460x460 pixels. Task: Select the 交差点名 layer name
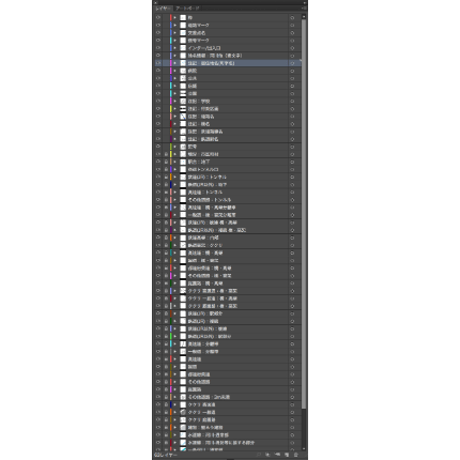[x=197, y=33]
